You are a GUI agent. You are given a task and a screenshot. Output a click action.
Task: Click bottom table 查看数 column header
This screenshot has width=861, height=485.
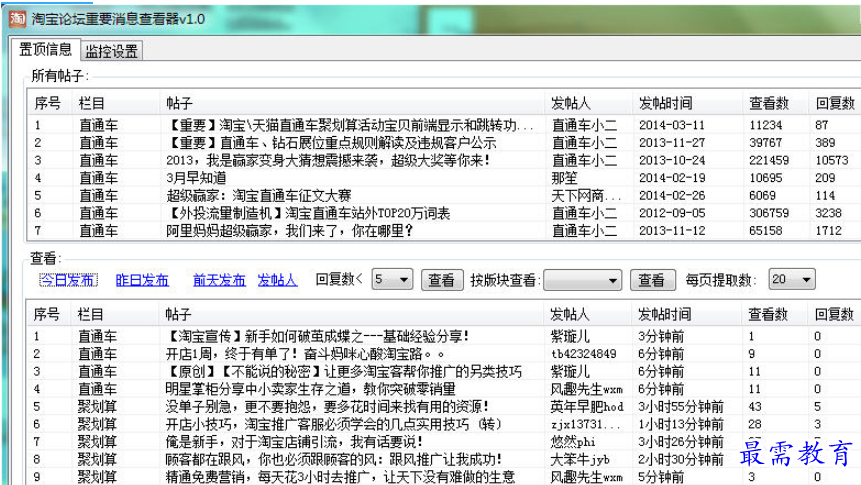[768, 314]
